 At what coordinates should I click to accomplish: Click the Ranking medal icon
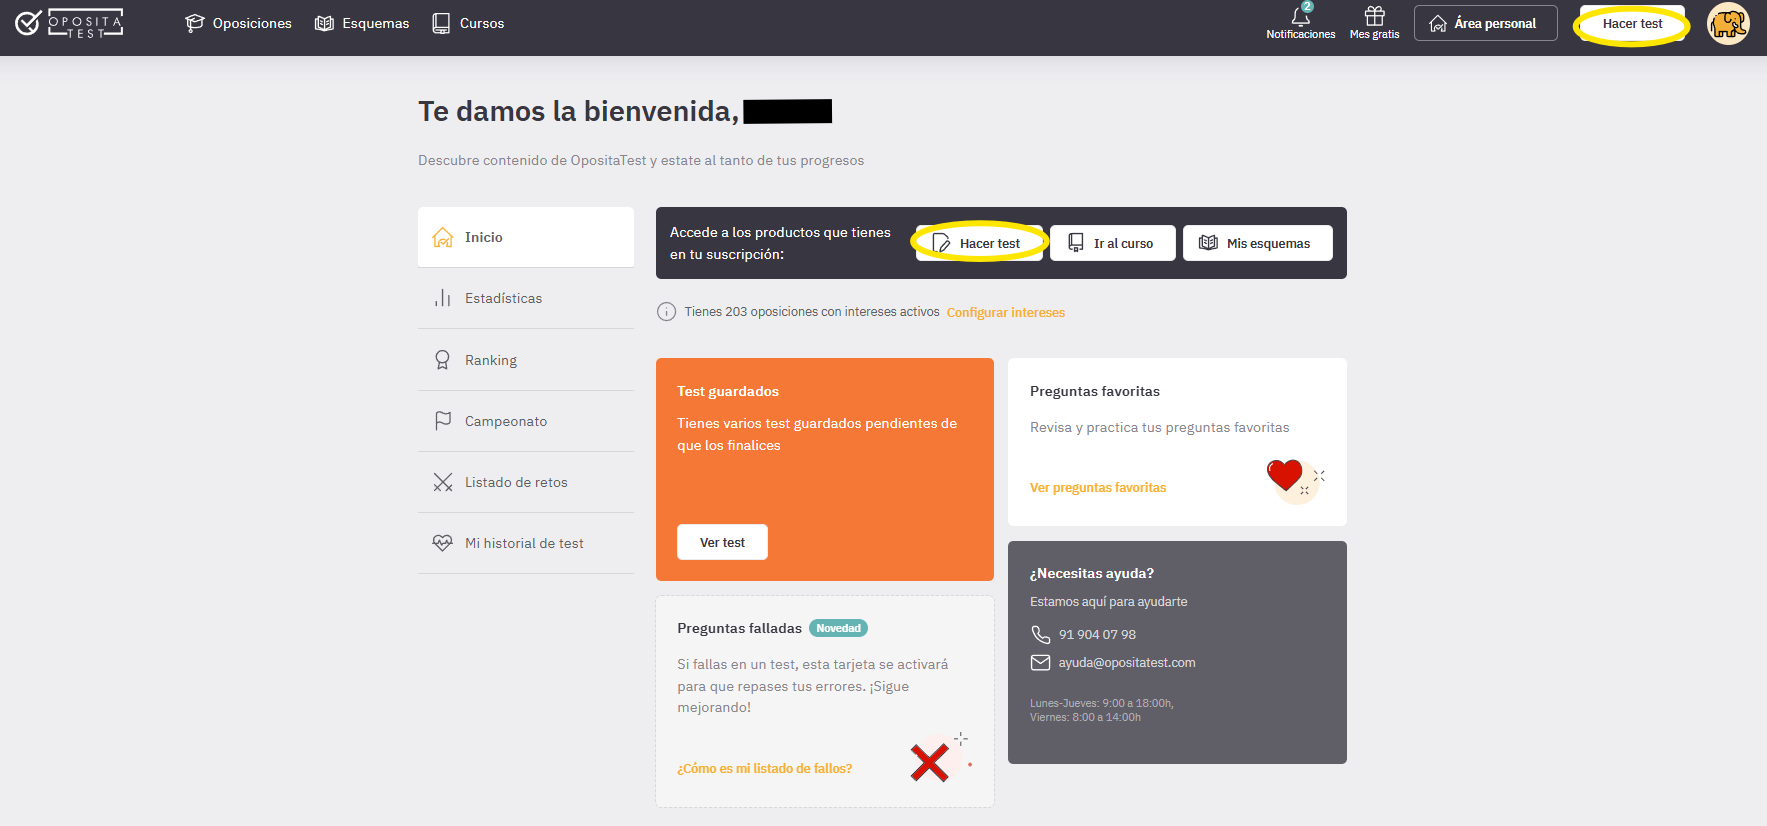(442, 360)
